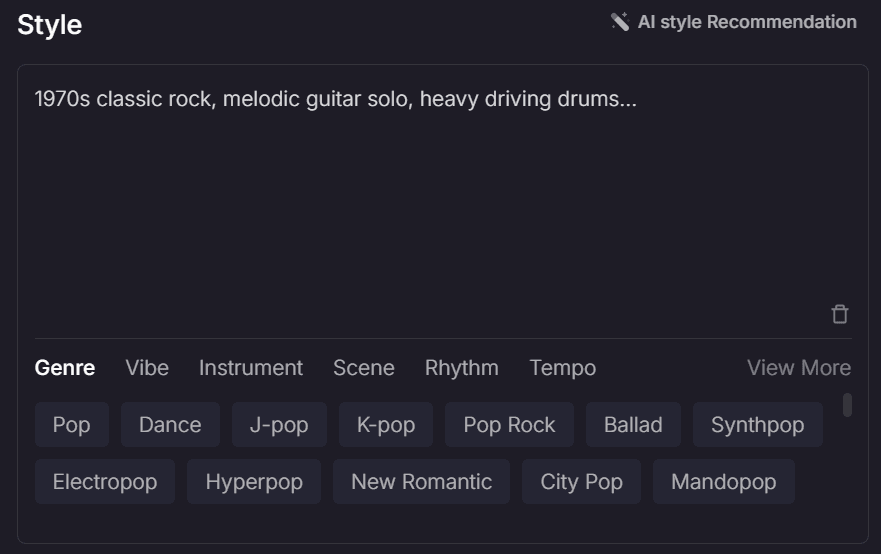
Task: Select the Hyperpop genre chip
Action: point(254,482)
